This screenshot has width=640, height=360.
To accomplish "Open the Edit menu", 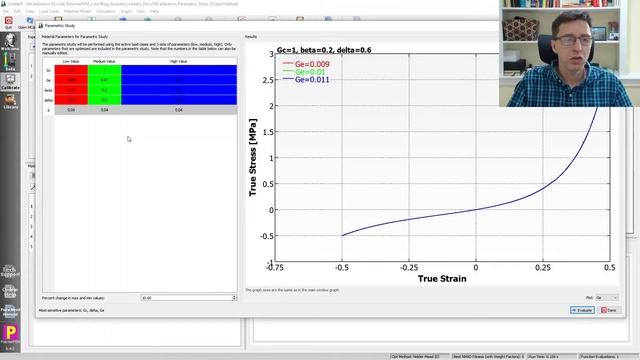I will click(x=18, y=11).
